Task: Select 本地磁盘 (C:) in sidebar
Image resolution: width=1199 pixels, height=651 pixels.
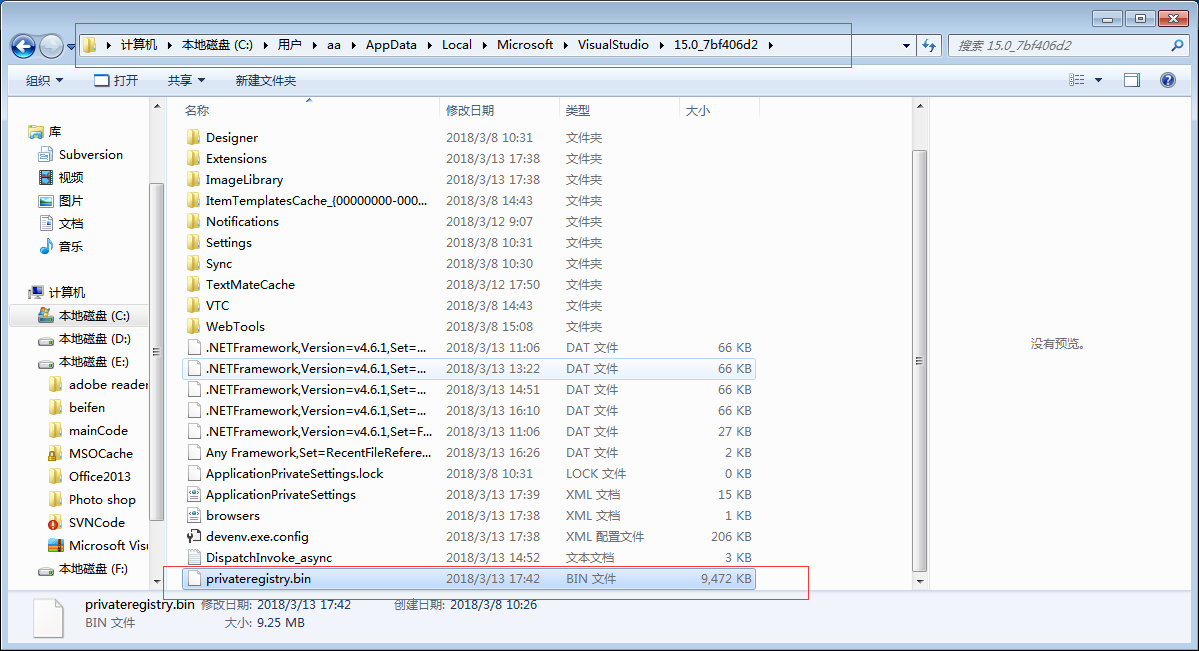Action: pos(94,315)
